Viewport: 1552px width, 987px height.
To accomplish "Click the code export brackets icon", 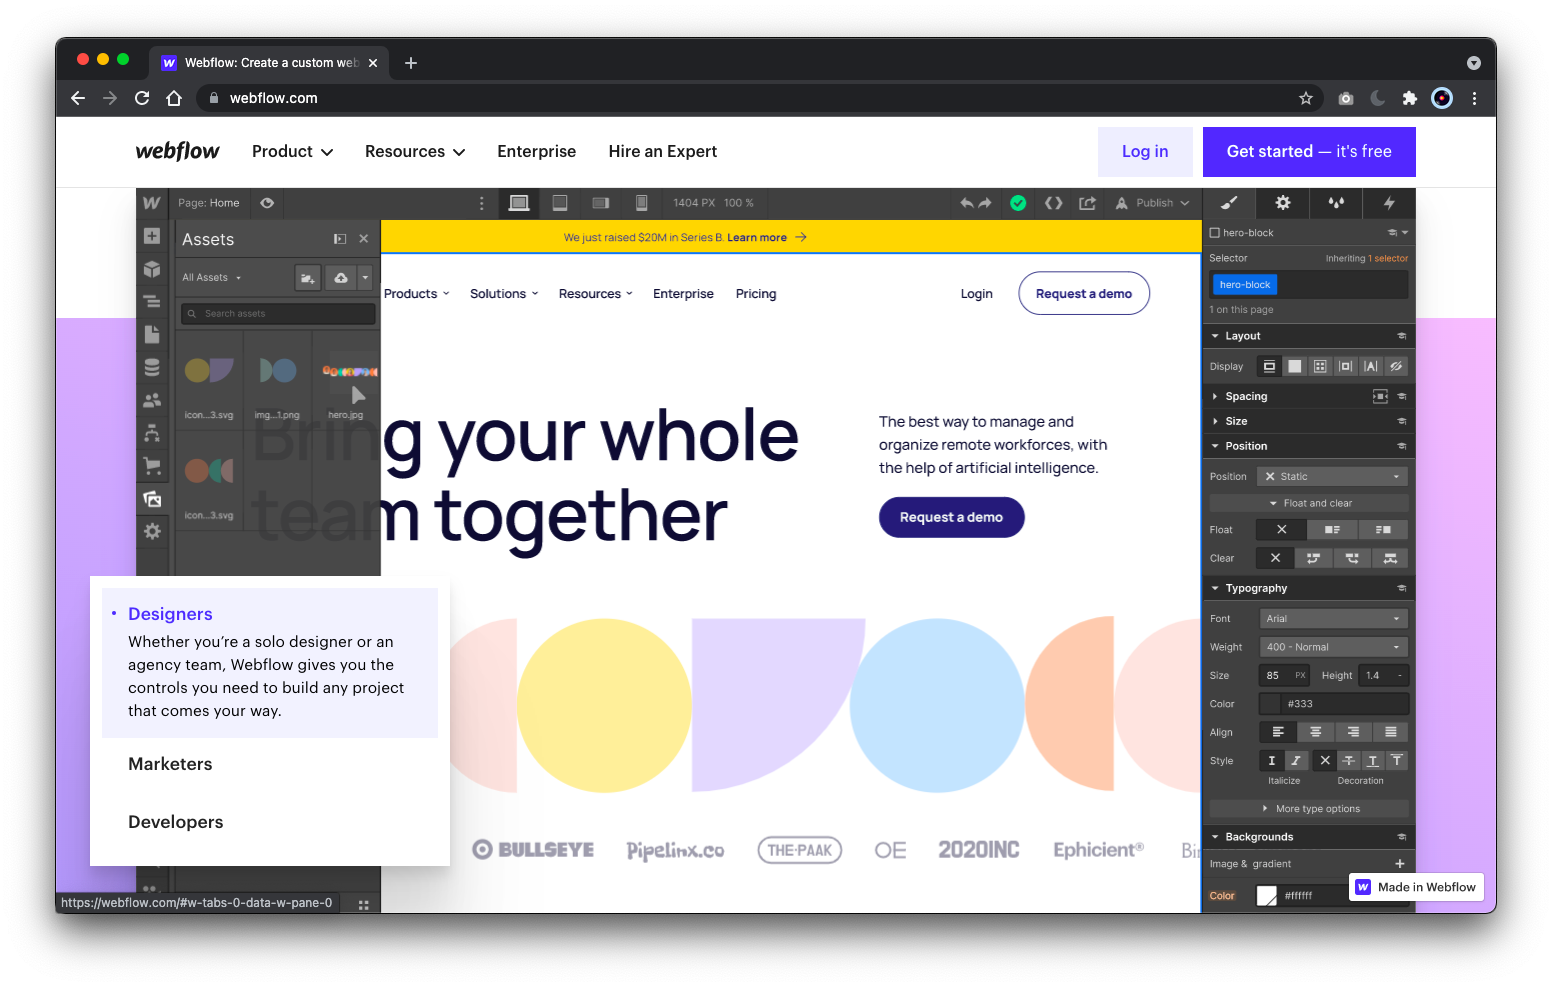I will click(x=1053, y=203).
